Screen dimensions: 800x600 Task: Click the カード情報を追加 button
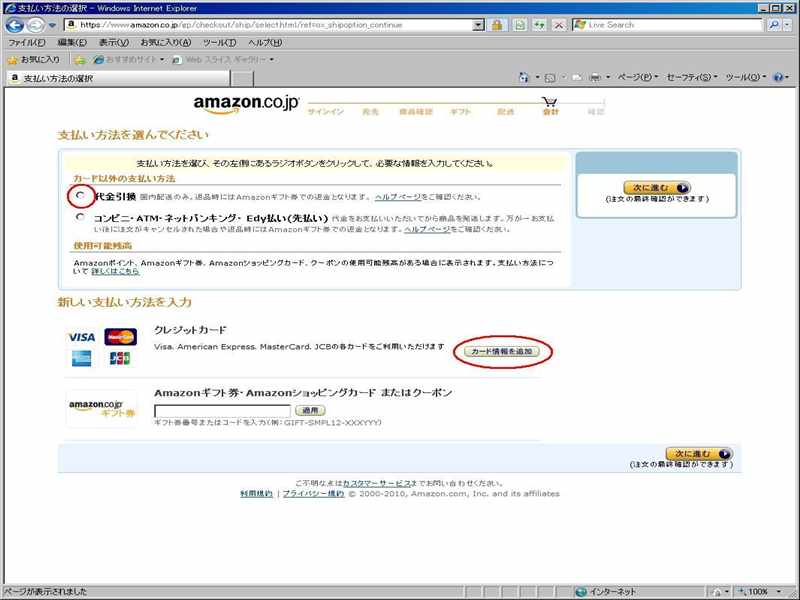(x=502, y=352)
